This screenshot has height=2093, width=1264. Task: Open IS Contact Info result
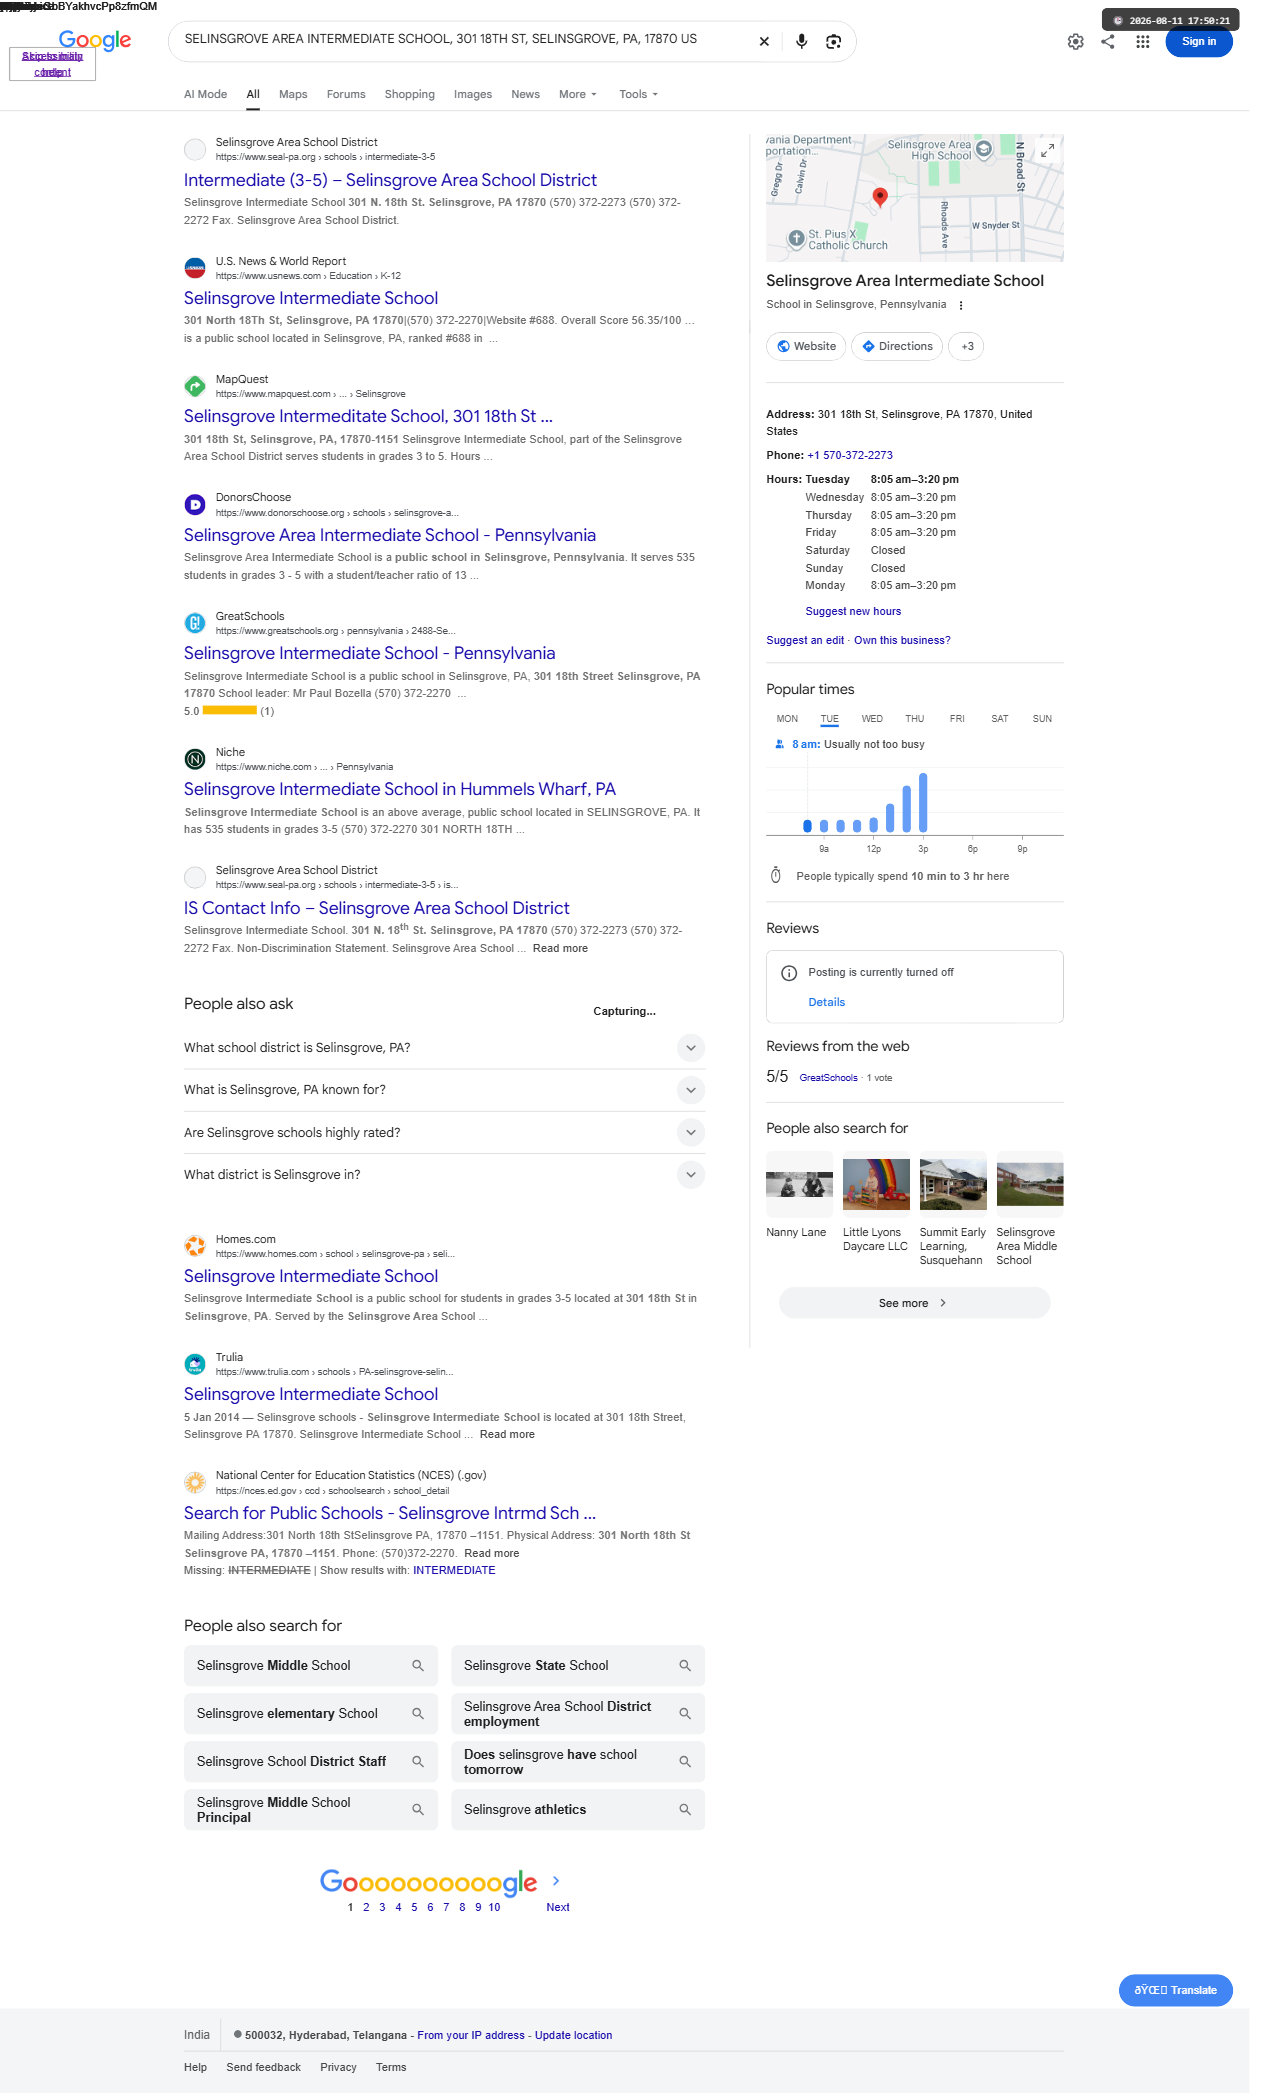pyautogui.click(x=376, y=908)
